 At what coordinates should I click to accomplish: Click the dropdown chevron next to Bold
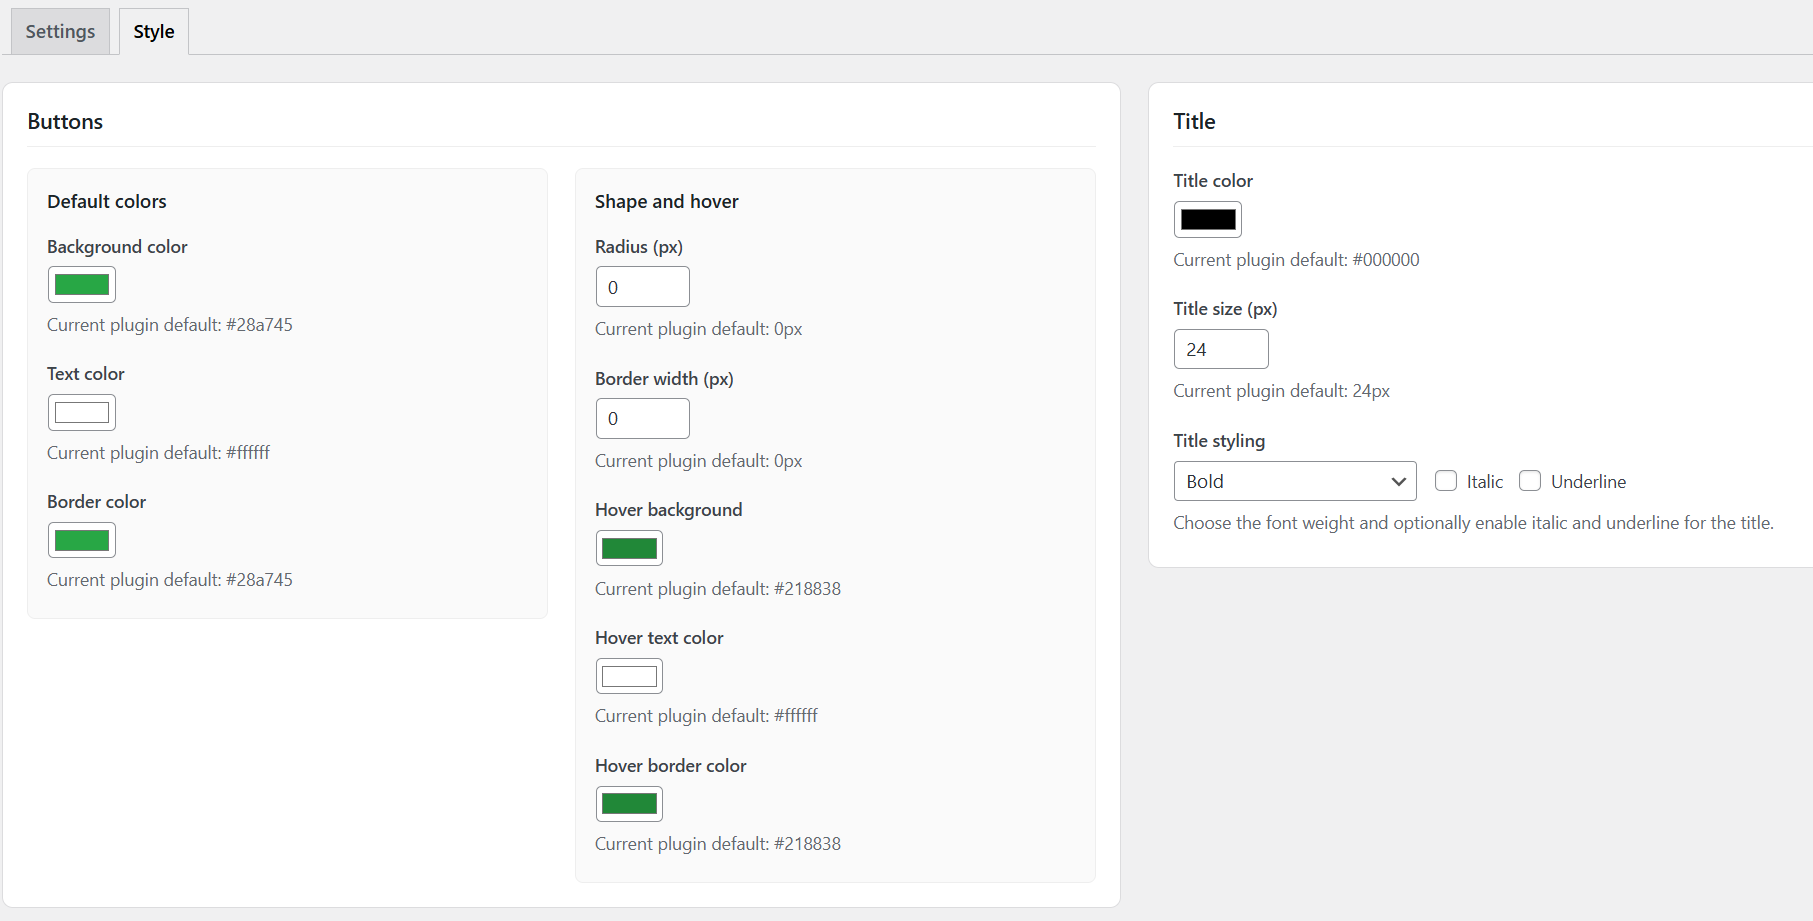coord(1398,481)
